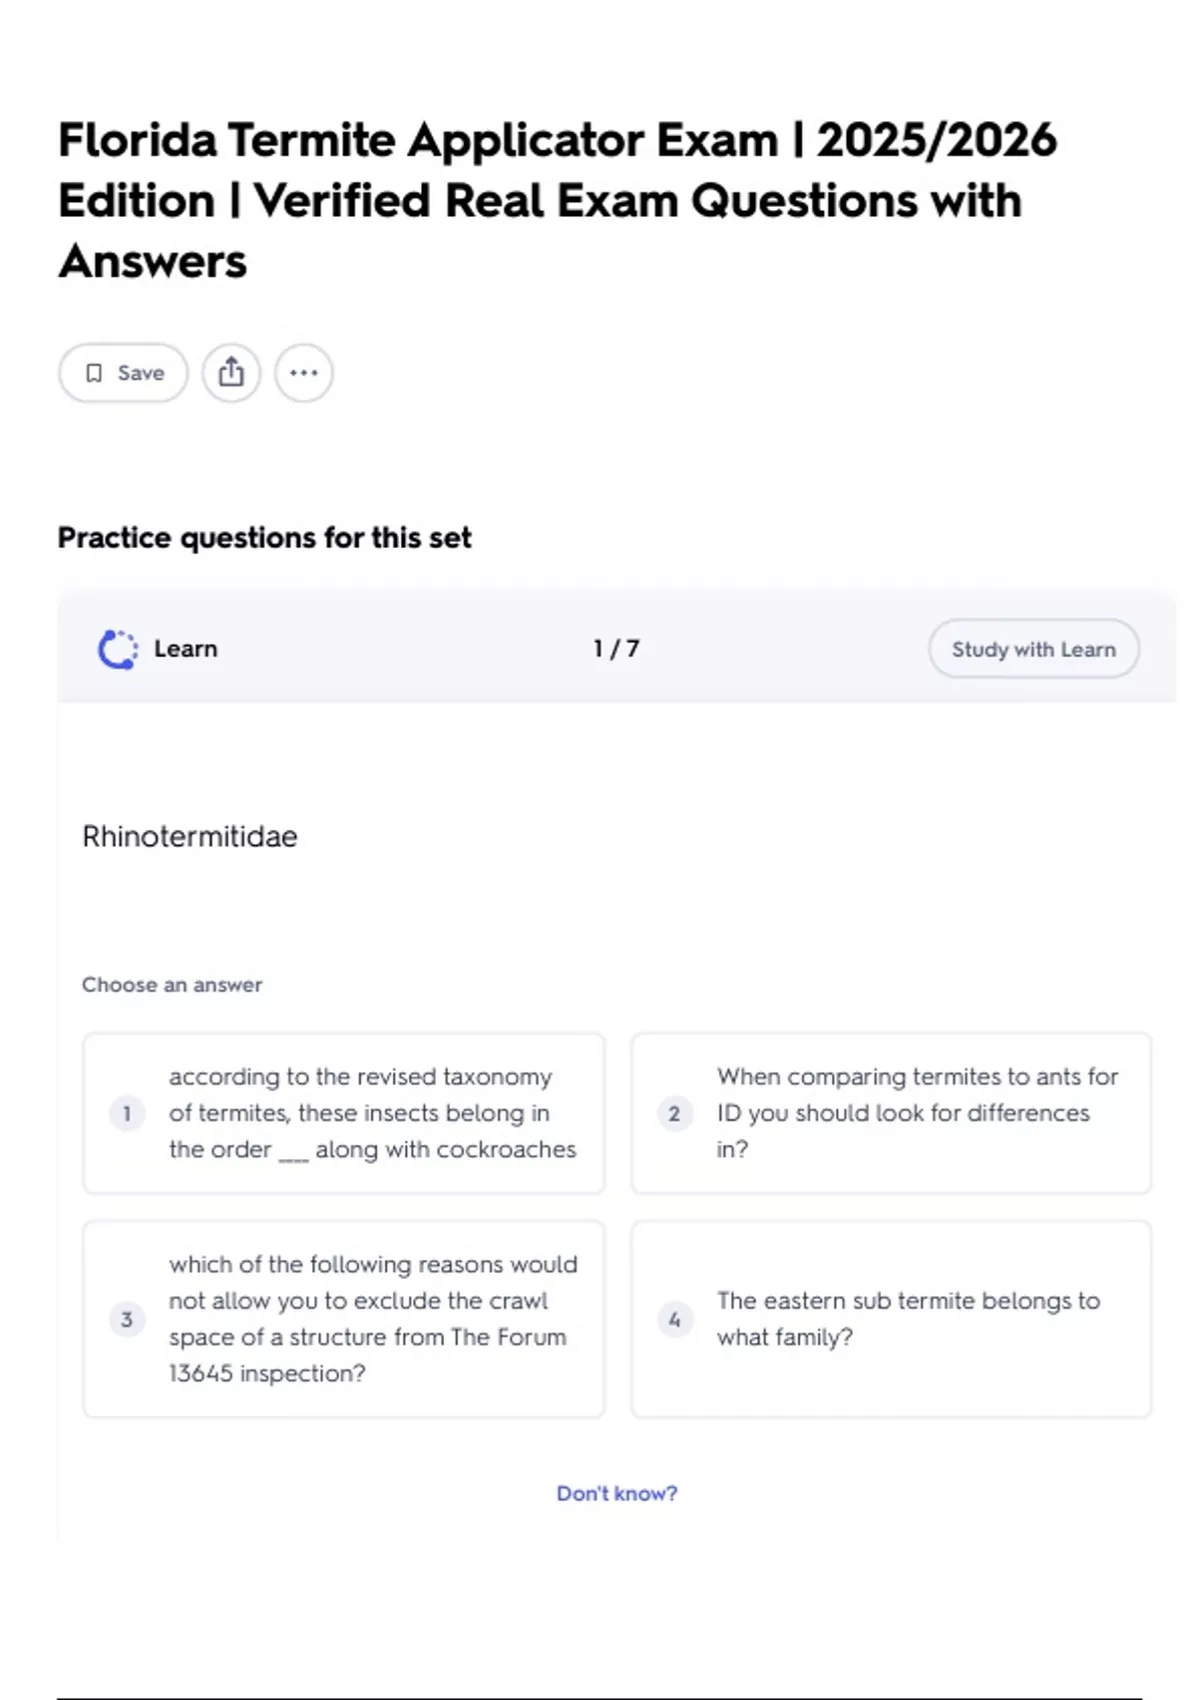Click the number 4 badge
This screenshot has height=1700, width=1200.
pyautogui.click(x=675, y=1319)
